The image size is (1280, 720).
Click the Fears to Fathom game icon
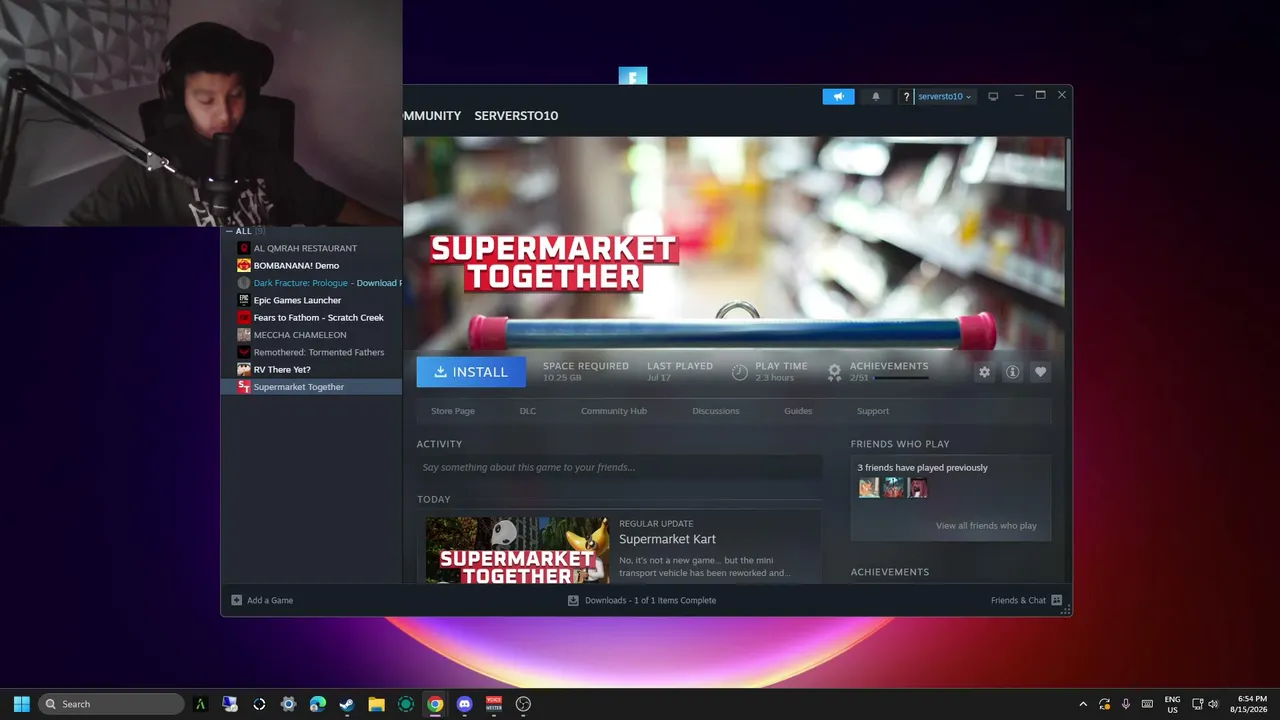tap(244, 318)
